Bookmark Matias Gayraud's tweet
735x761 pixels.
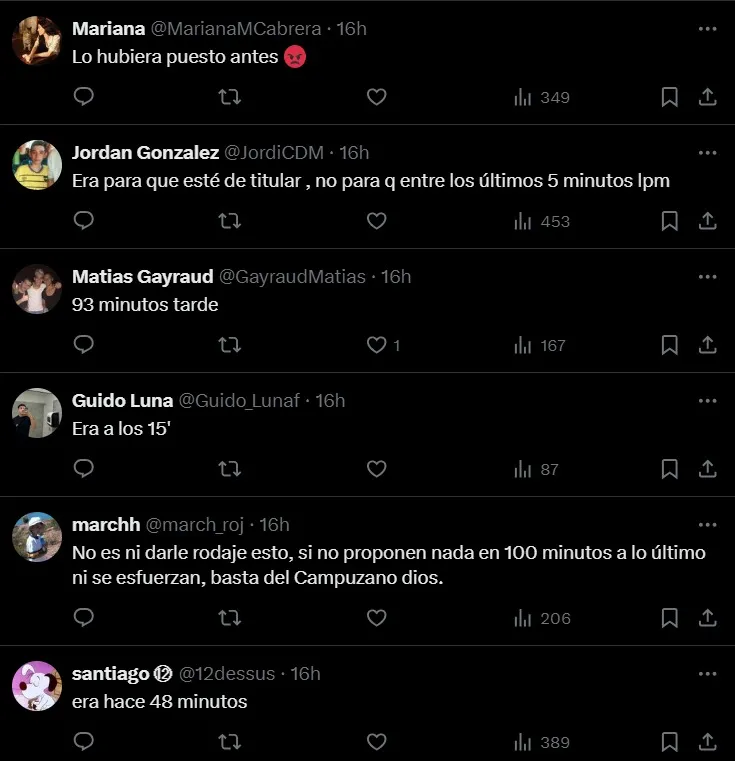(x=670, y=345)
